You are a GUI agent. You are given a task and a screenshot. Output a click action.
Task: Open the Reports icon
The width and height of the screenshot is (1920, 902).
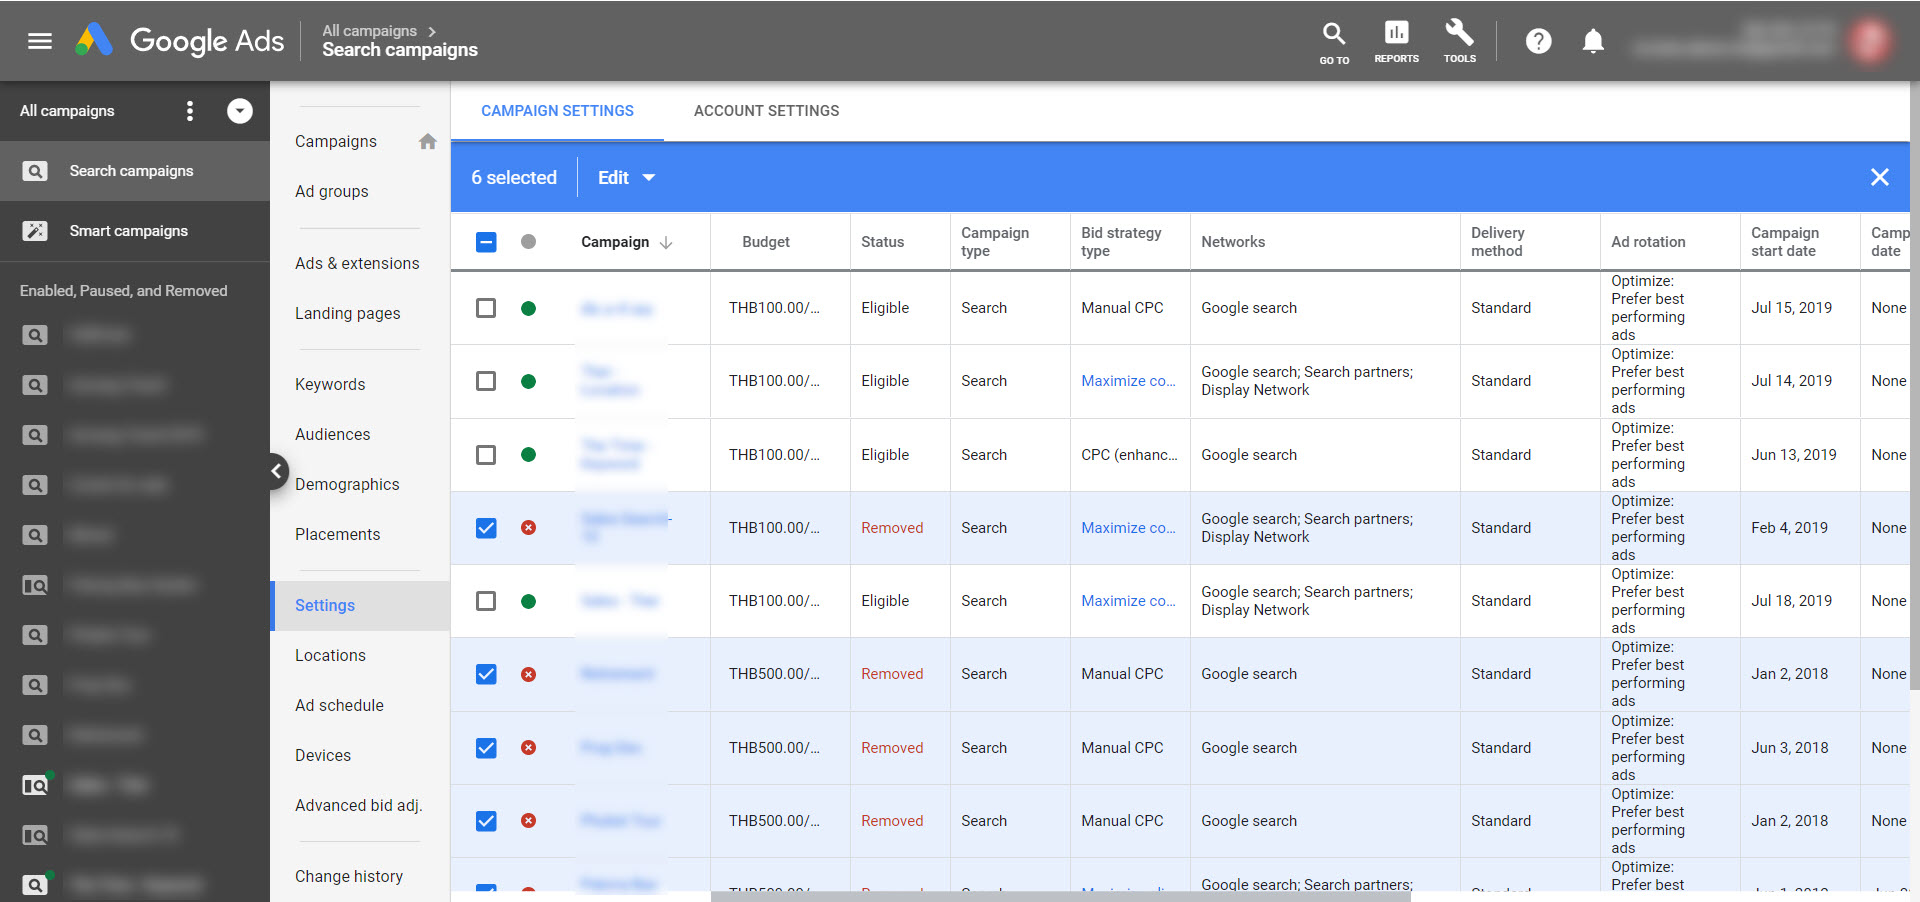1396,40
